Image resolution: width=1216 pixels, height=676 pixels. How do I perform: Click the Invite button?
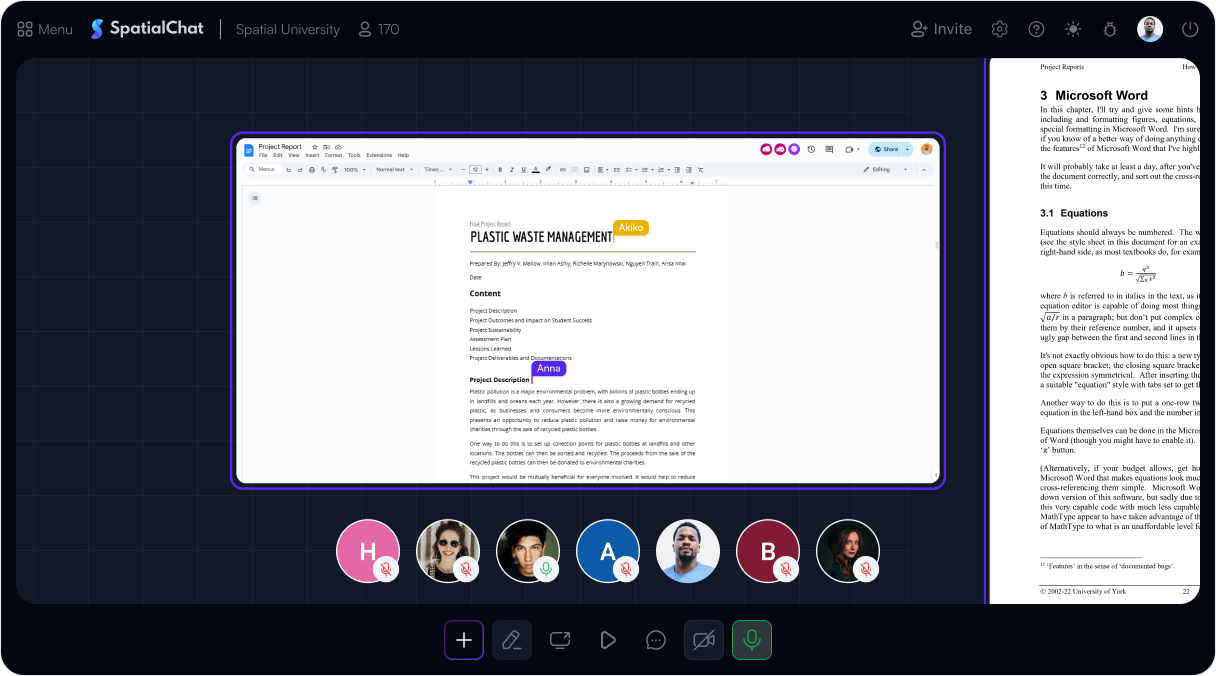(941, 29)
